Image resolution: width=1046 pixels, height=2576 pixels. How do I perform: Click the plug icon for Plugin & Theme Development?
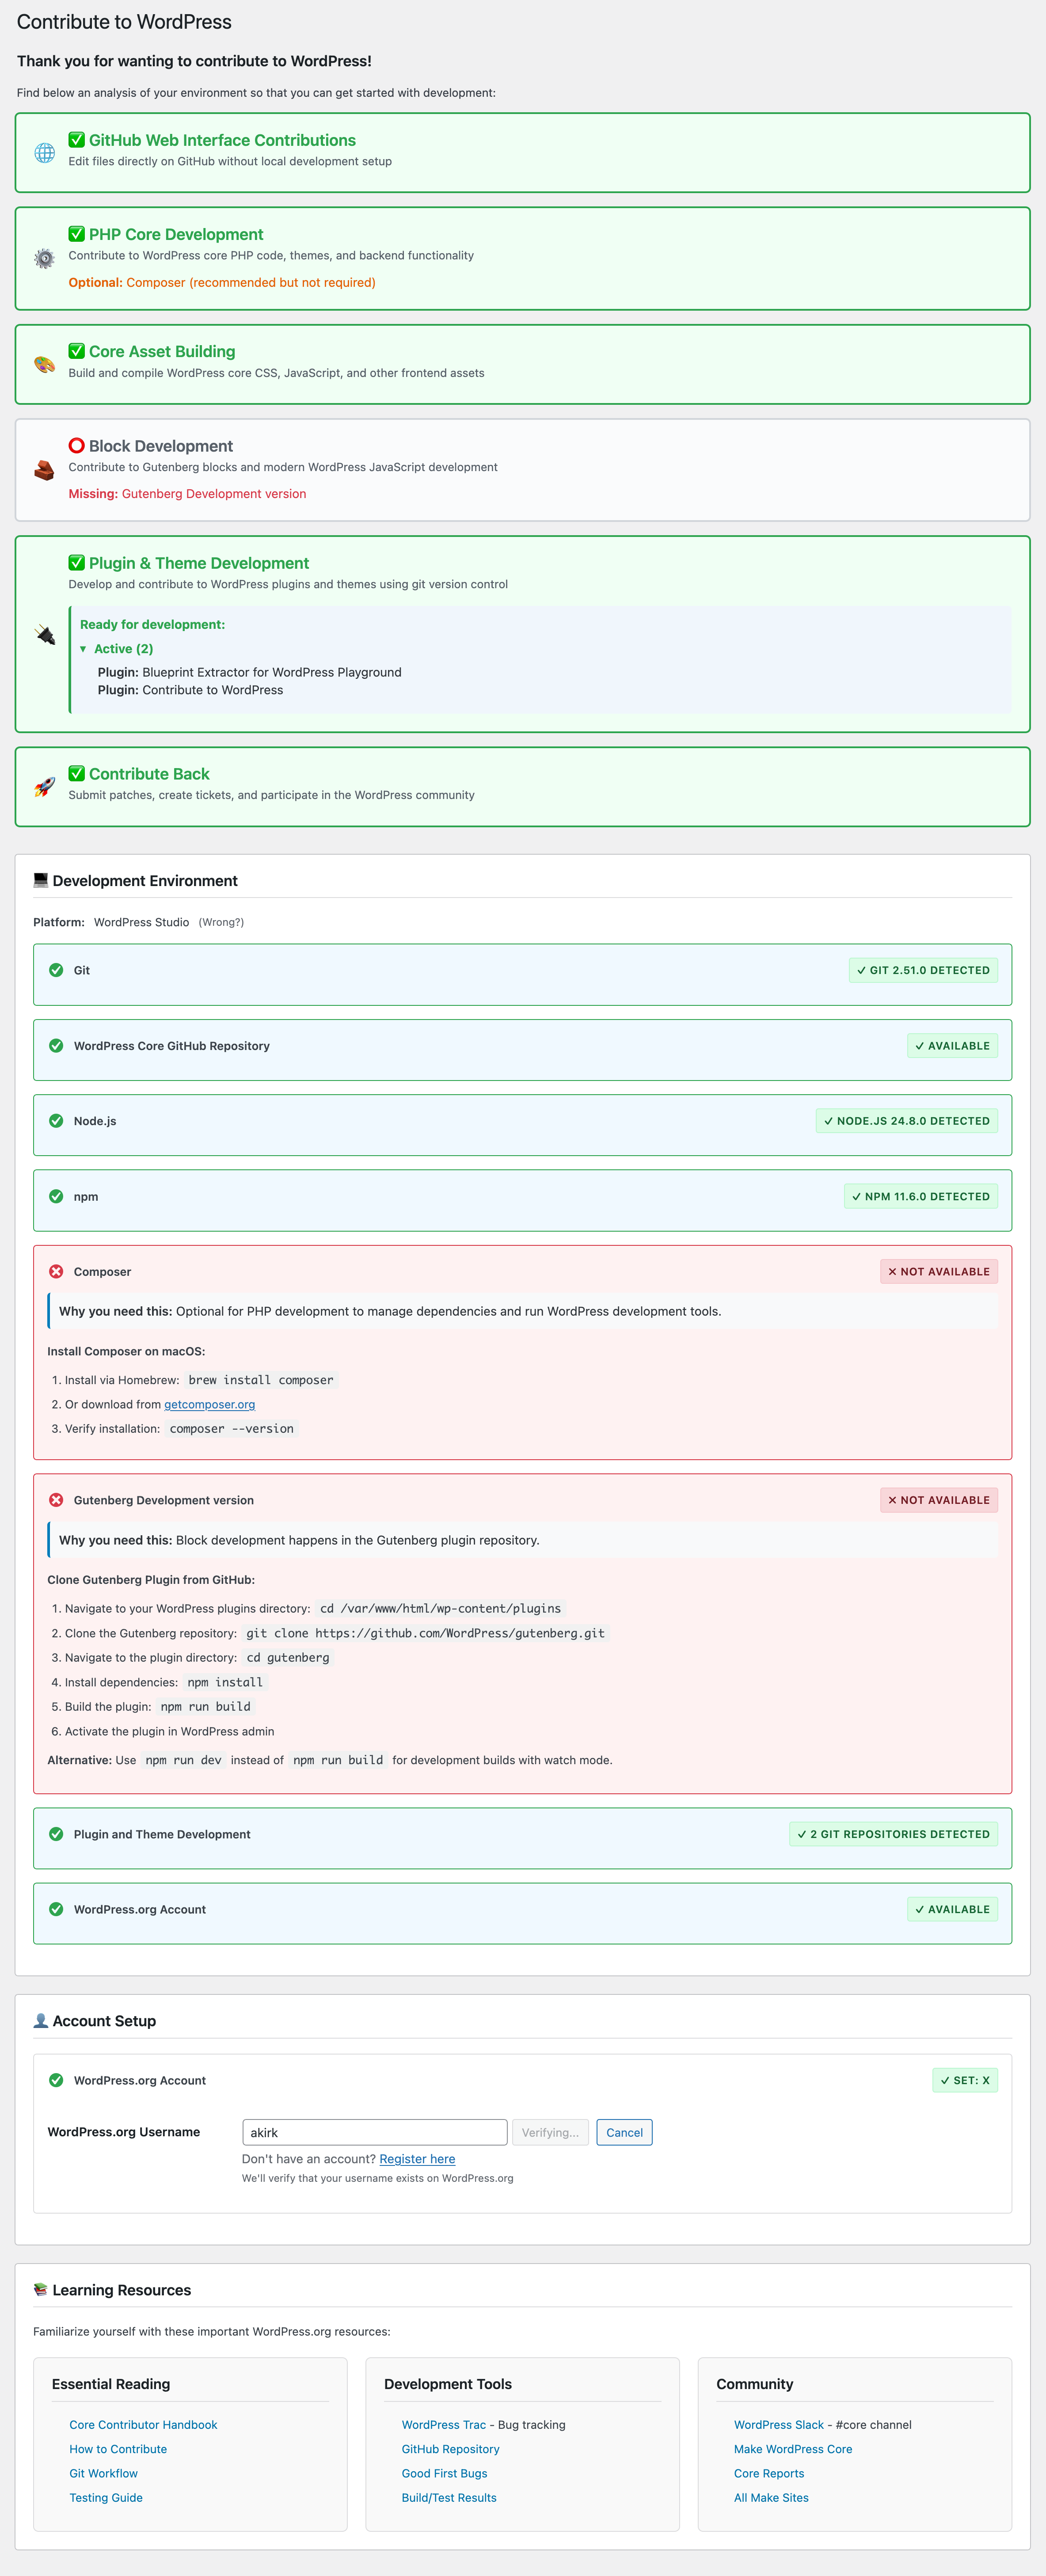[45, 634]
